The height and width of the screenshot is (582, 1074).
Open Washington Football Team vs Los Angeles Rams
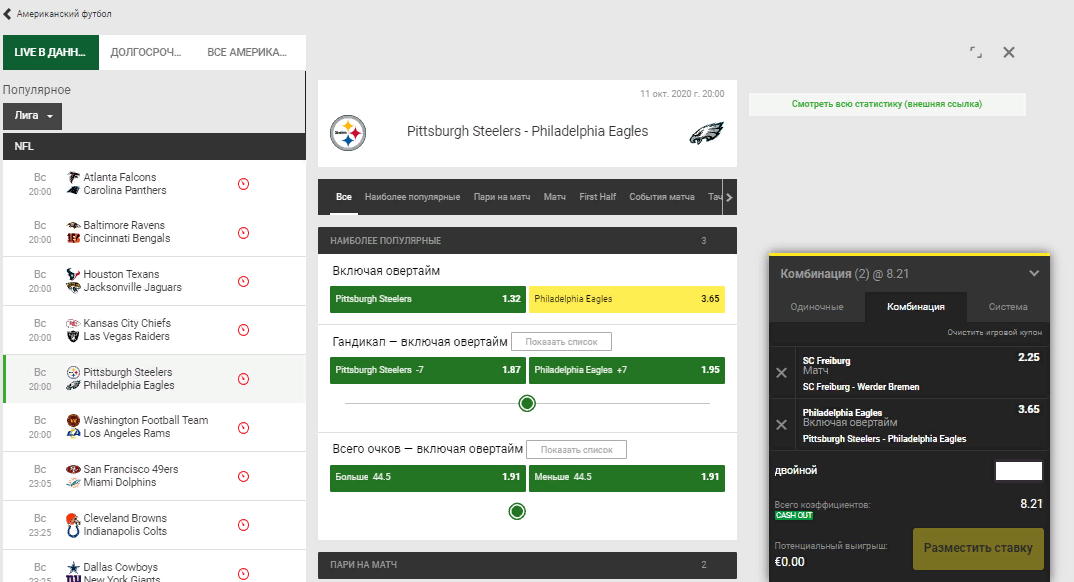pyautogui.click(x=154, y=427)
